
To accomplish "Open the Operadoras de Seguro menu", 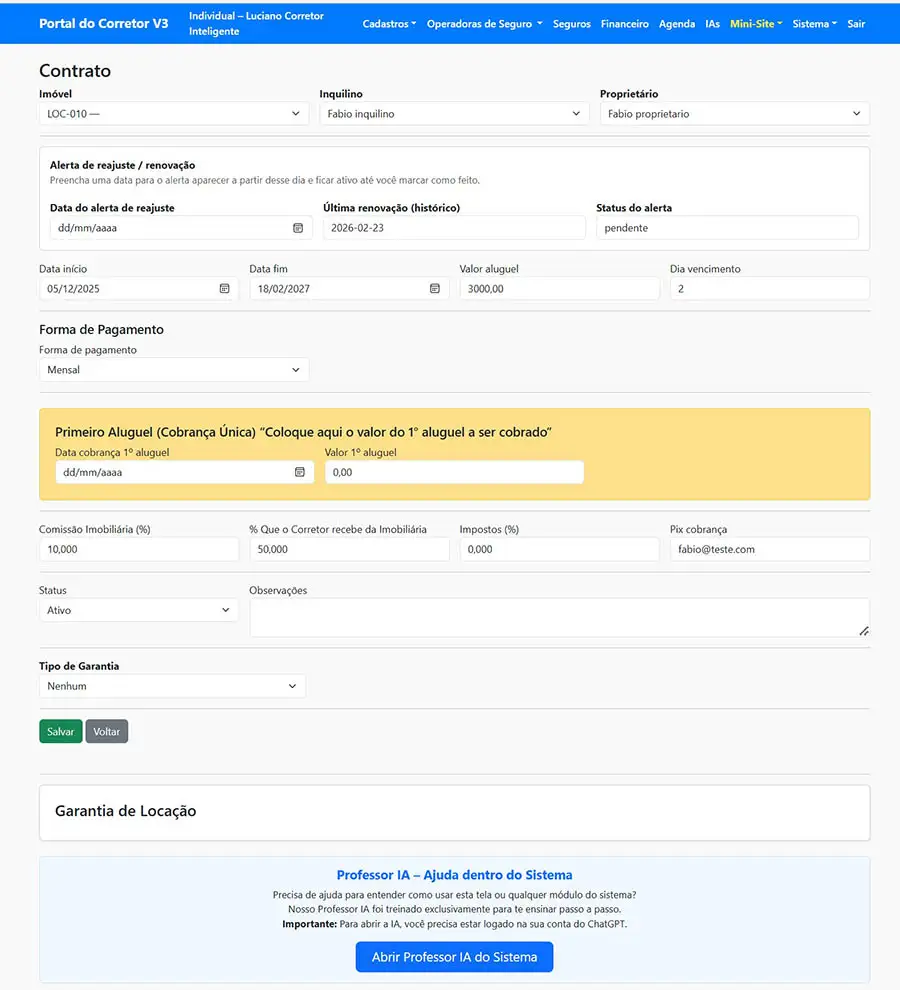I will pyautogui.click(x=484, y=24).
